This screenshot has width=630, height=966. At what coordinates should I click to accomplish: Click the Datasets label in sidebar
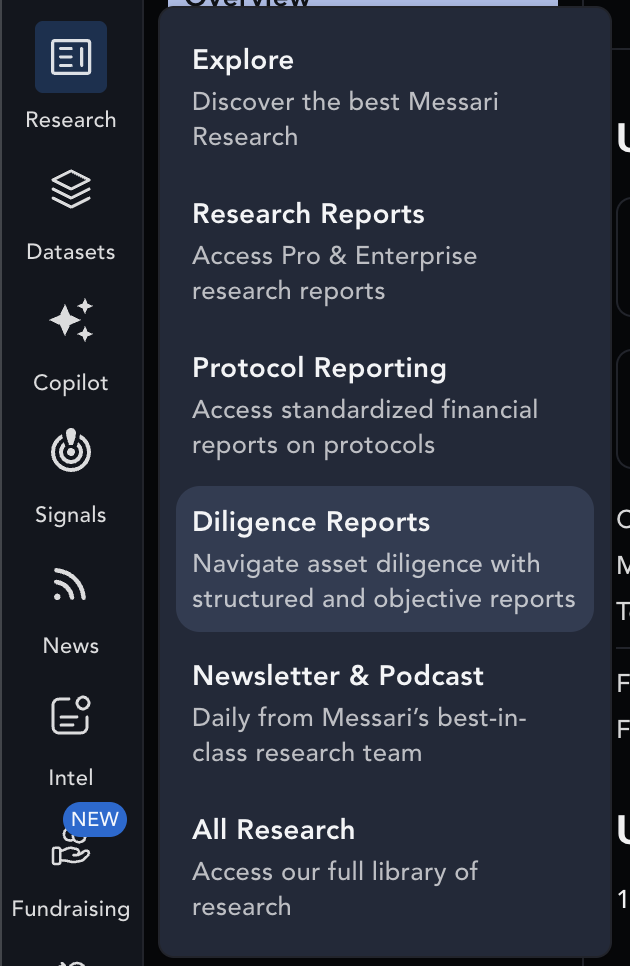pos(71,251)
